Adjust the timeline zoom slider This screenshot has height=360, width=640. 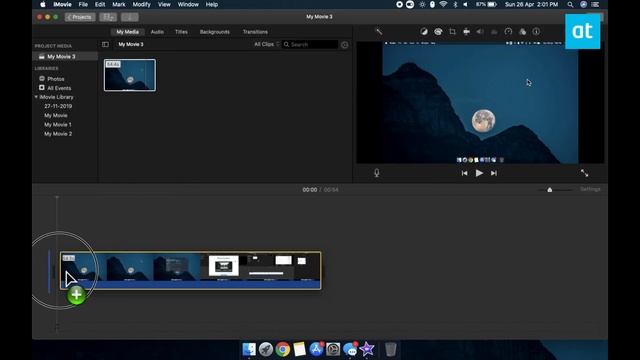click(549, 190)
